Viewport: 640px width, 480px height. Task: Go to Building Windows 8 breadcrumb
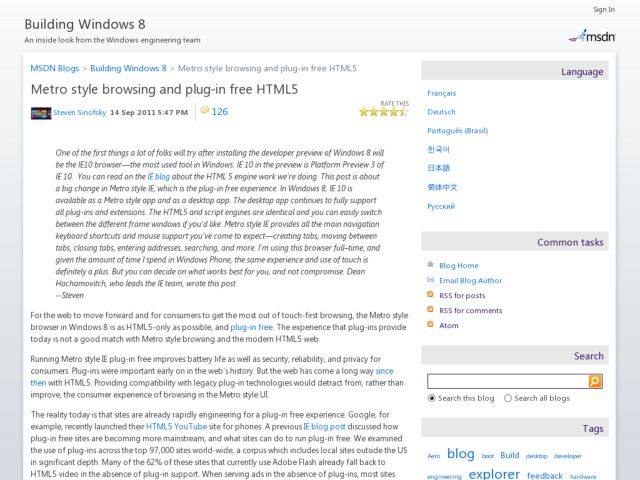(x=128, y=69)
